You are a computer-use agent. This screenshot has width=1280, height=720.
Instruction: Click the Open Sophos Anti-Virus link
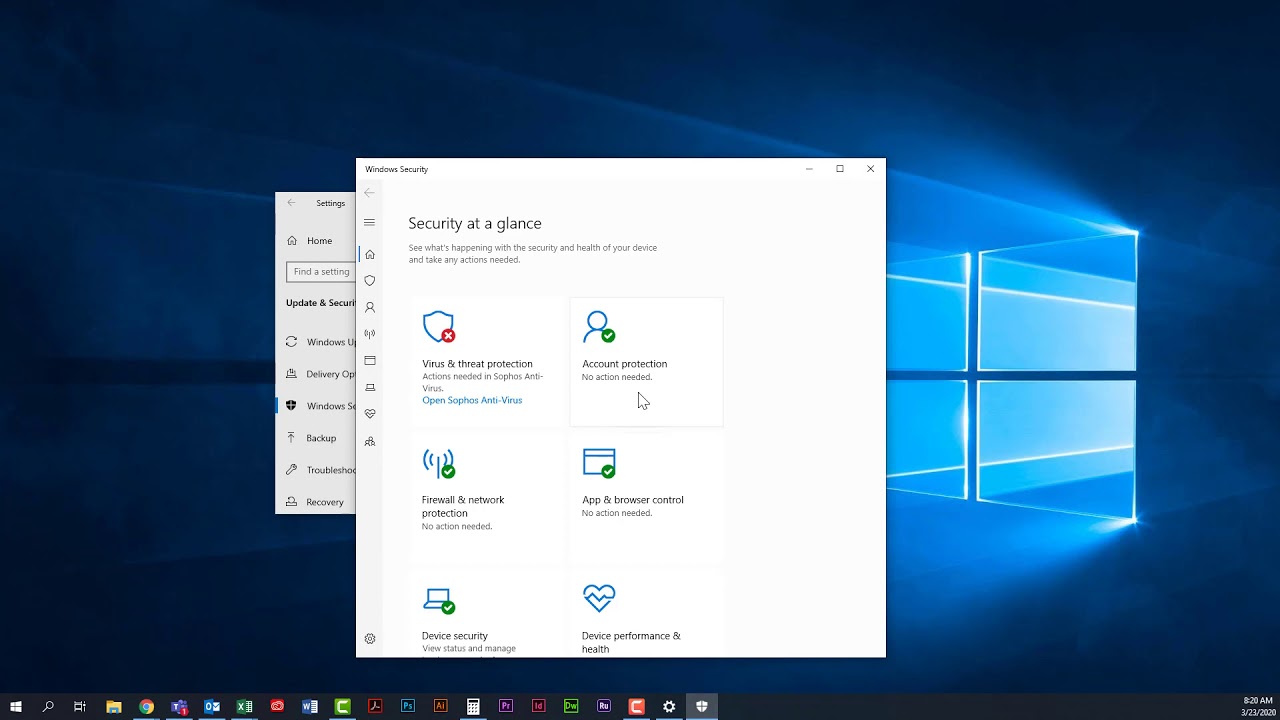(x=472, y=400)
